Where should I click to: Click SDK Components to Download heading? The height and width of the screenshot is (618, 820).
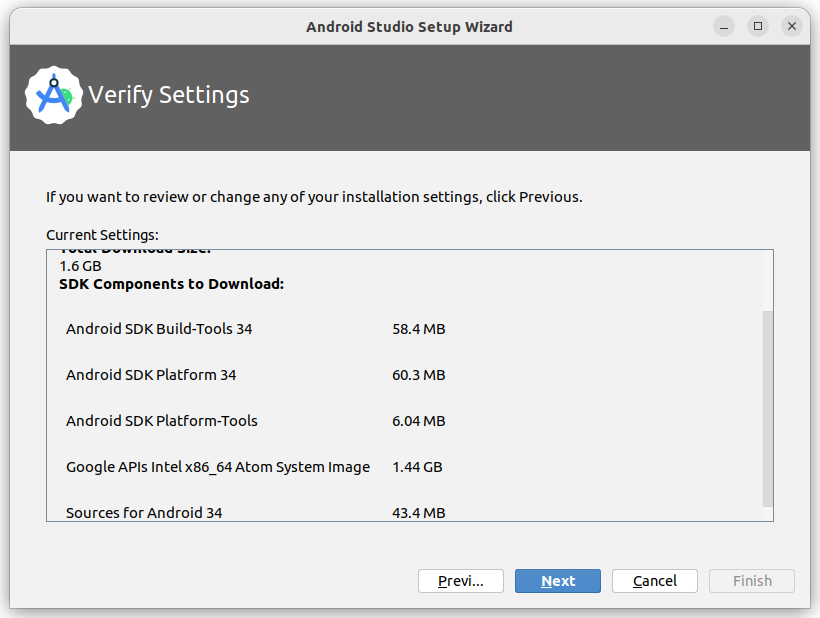coord(172,284)
